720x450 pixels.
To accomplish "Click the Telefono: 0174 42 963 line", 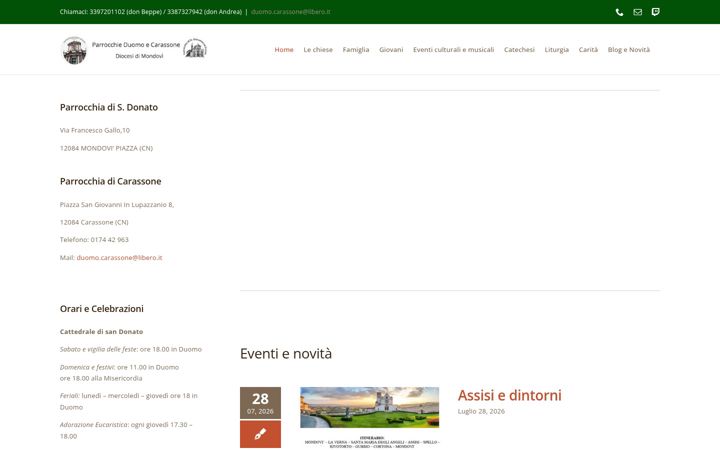I will [x=94, y=240].
